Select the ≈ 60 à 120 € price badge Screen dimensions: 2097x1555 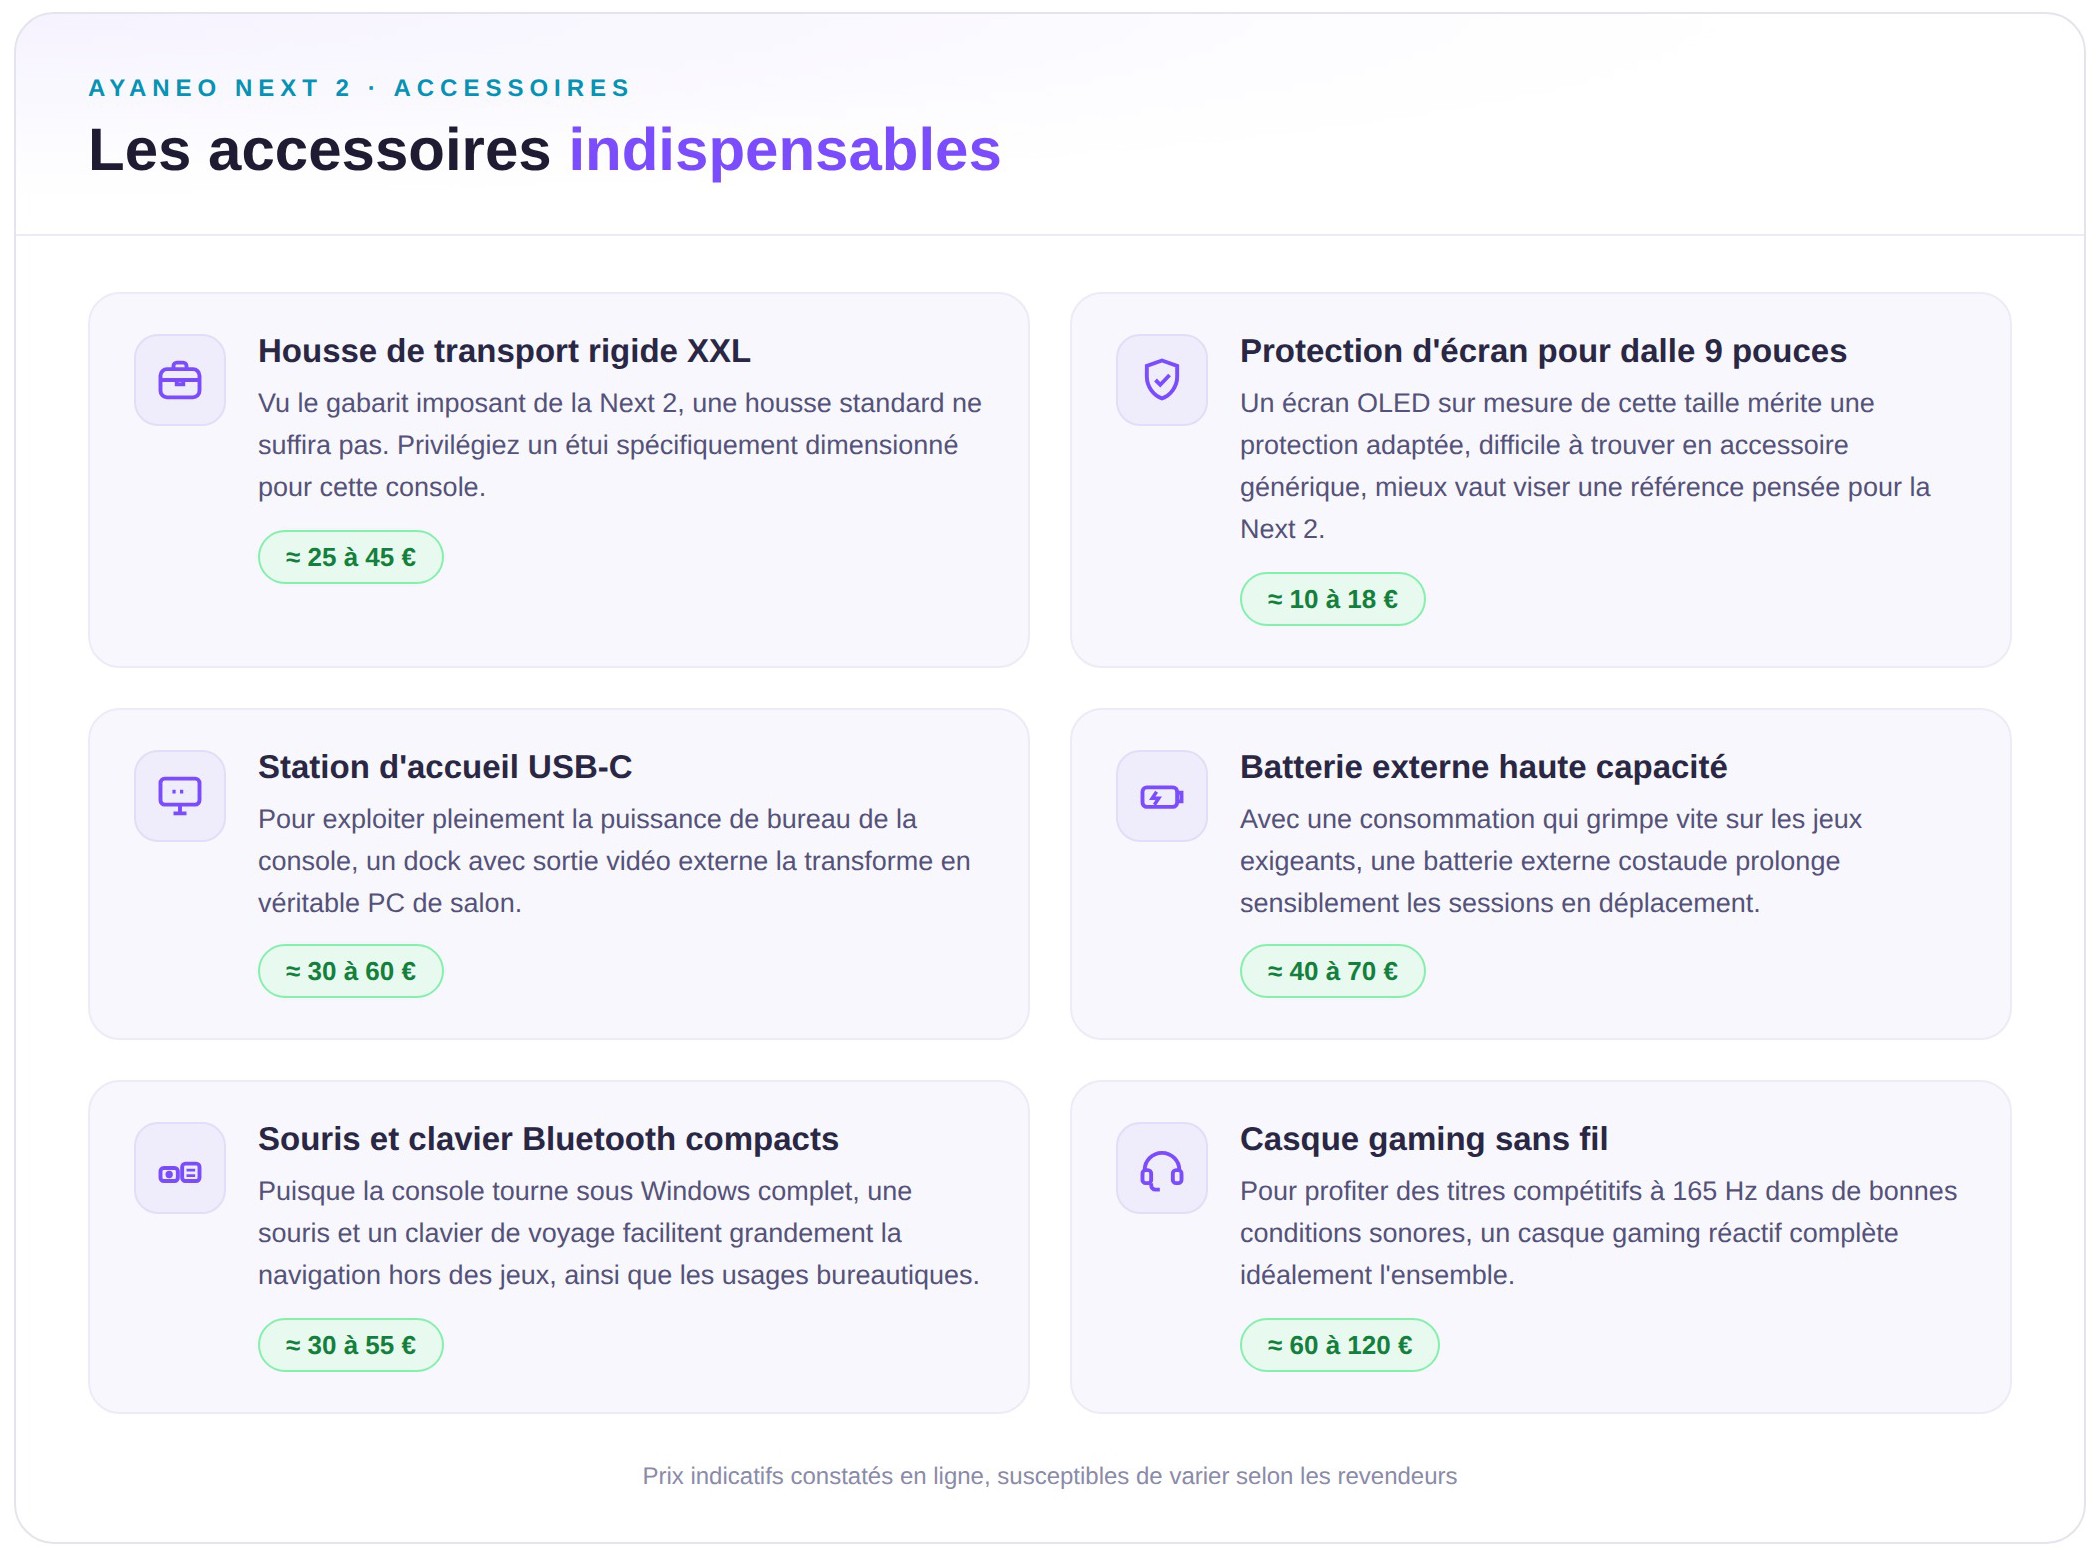pyautogui.click(x=1340, y=1345)
